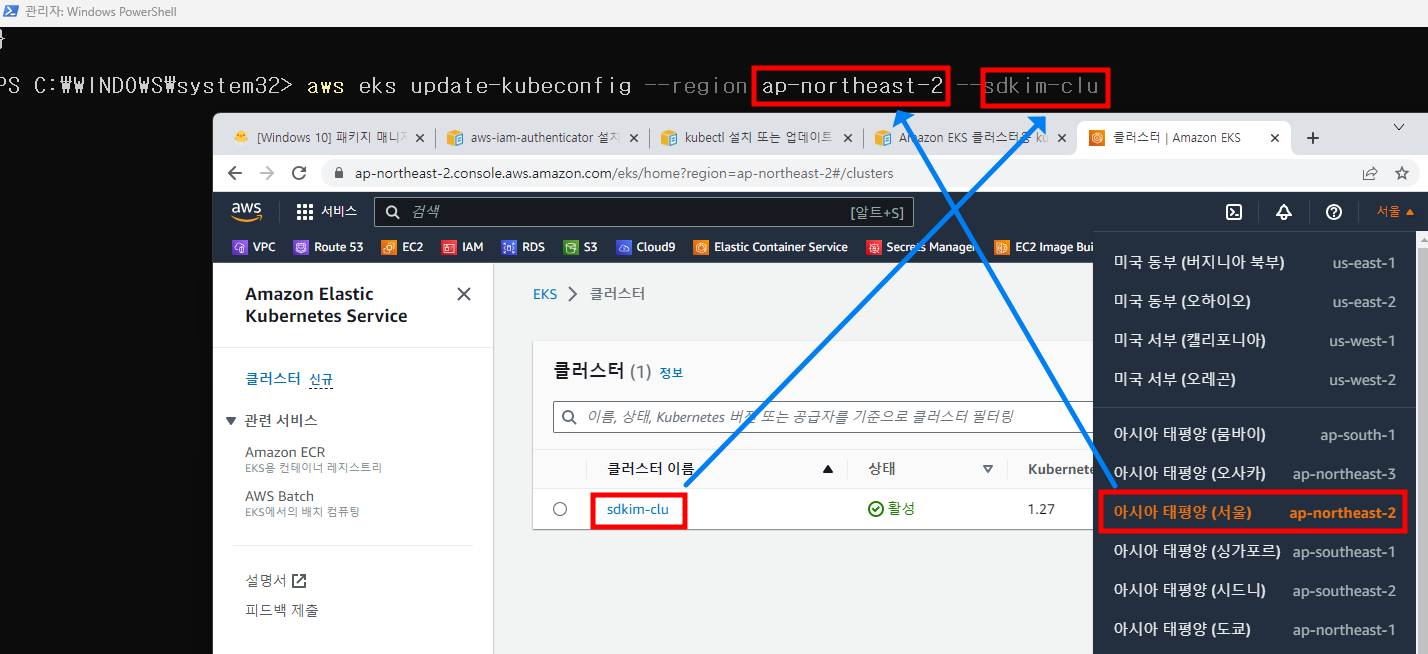The width and height of the screenshot is (1428, 654).
Task: Select region 아시아 태평양 (시드니)
Action: click(x=1255, y=590)
